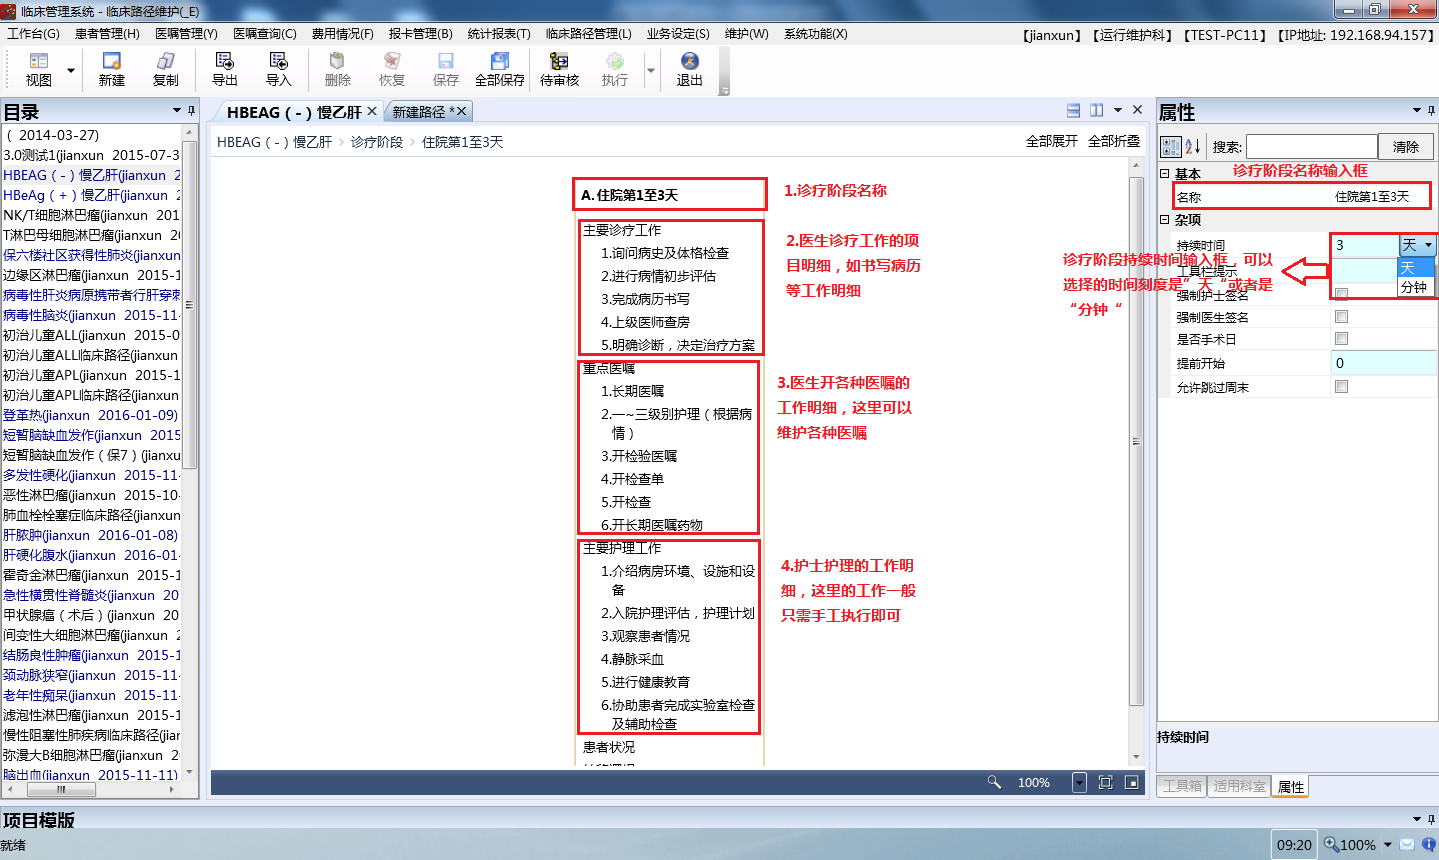Click the 搜索 input field

[1311, 147]
